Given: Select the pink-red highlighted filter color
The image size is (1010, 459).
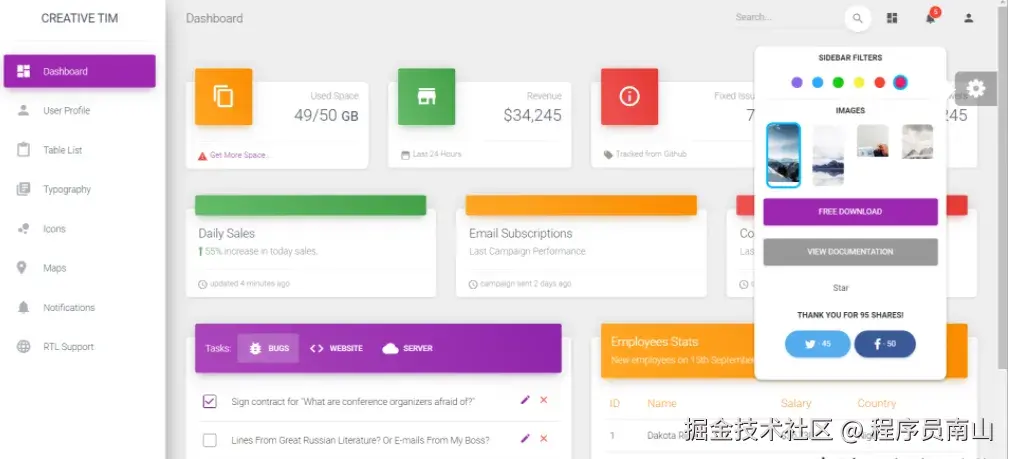Looking at the screenshot, I should (900, 82).
